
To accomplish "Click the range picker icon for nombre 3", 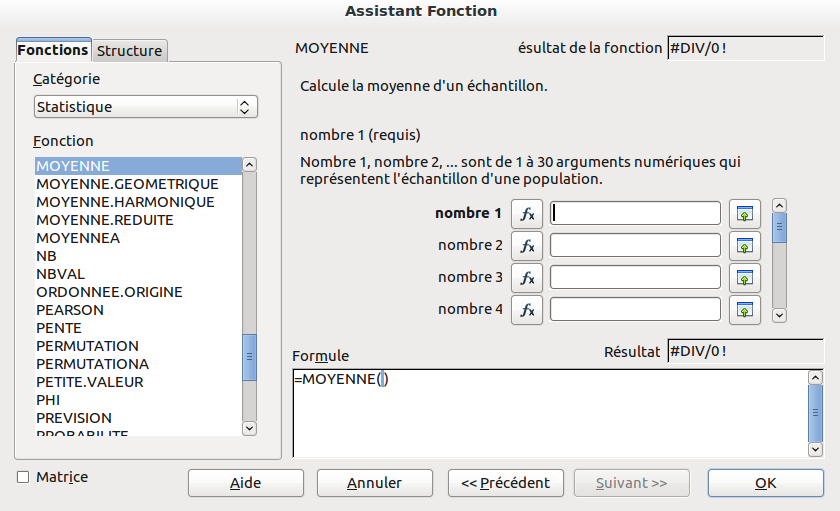I will pos(744,278).
